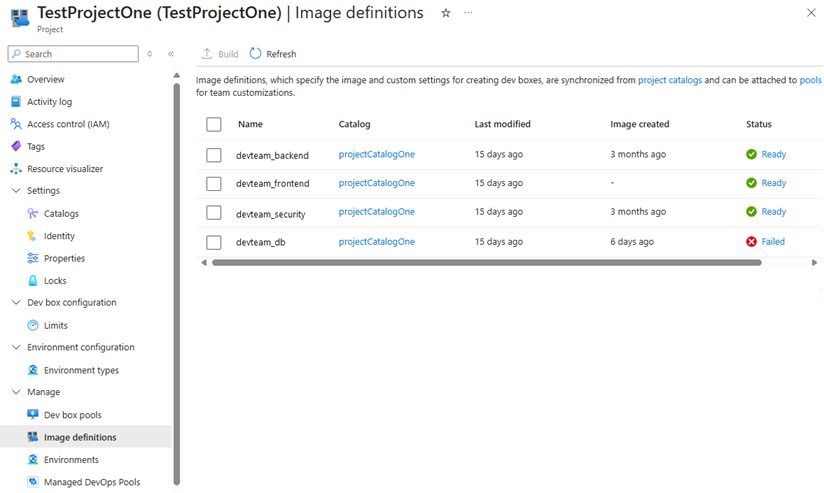Screen dimensions: 824x493
Task: Collapse the Settings section chevron
Action: coord(15,191)
